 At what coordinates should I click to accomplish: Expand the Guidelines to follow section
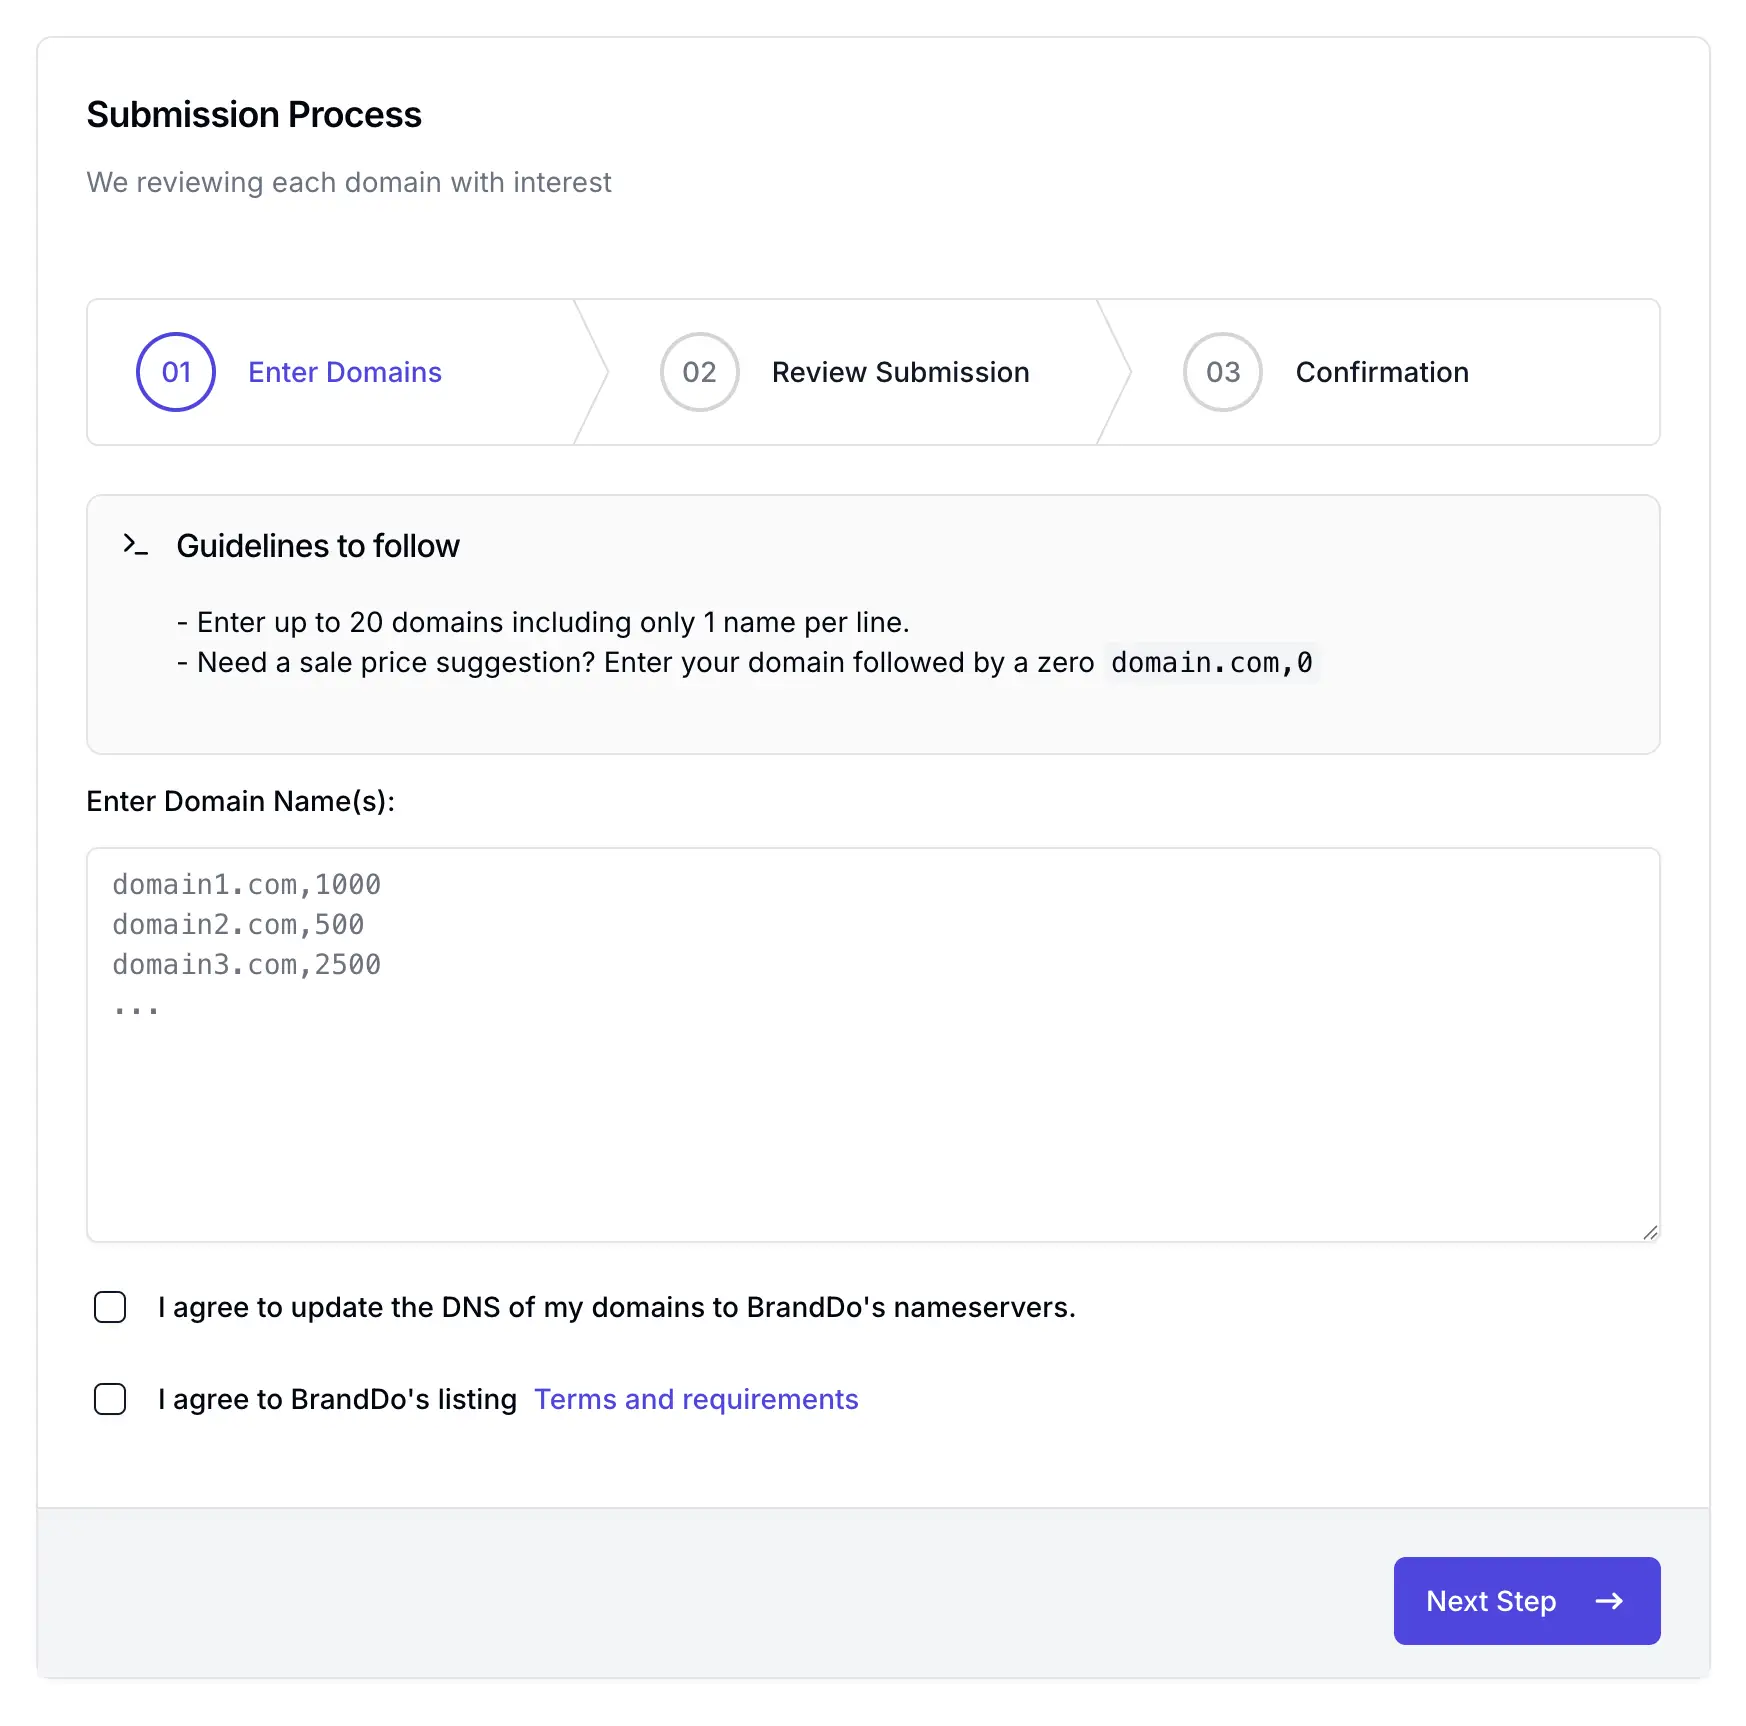(x=318, y=545)
